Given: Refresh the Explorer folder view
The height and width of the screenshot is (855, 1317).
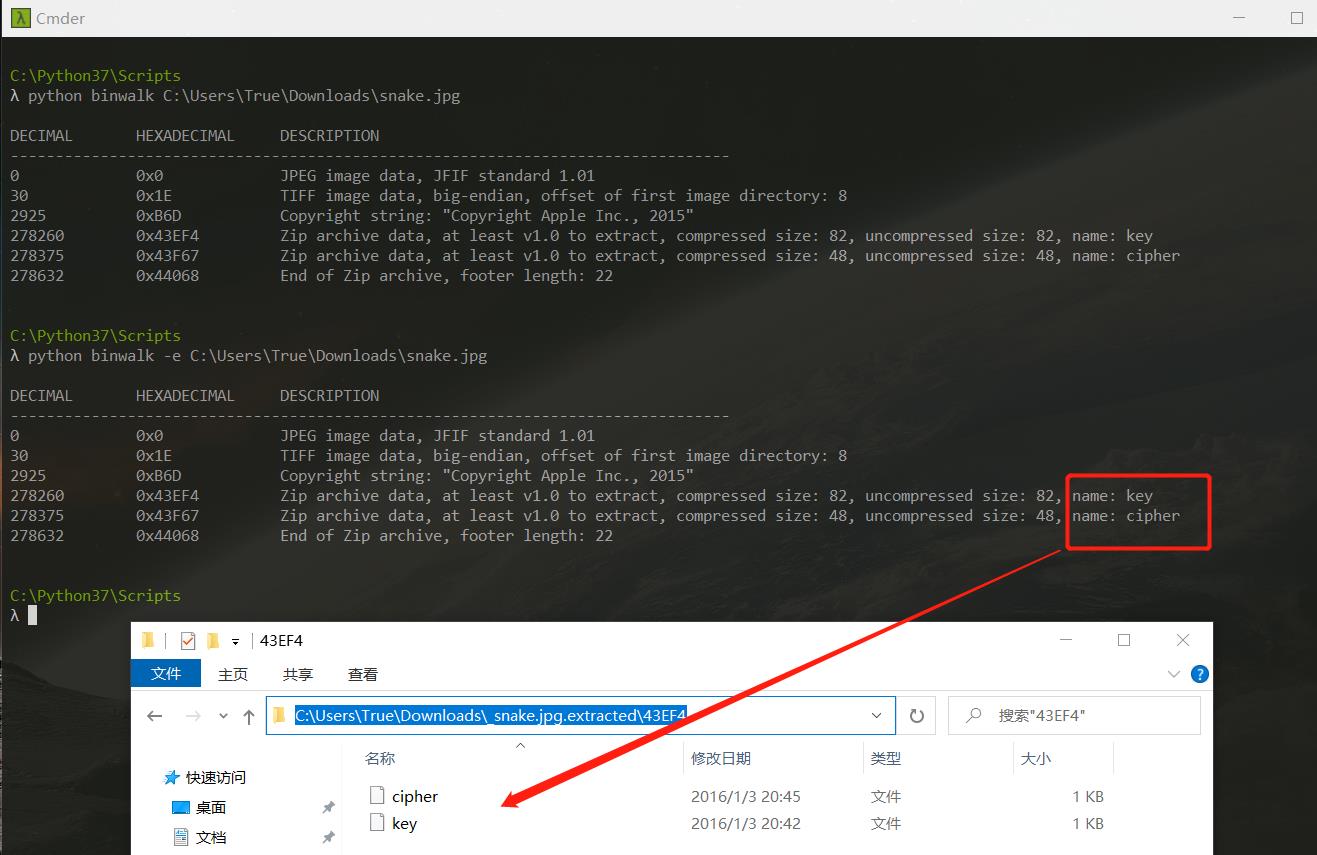Looking at the screenshot, I should coord(916,716).
